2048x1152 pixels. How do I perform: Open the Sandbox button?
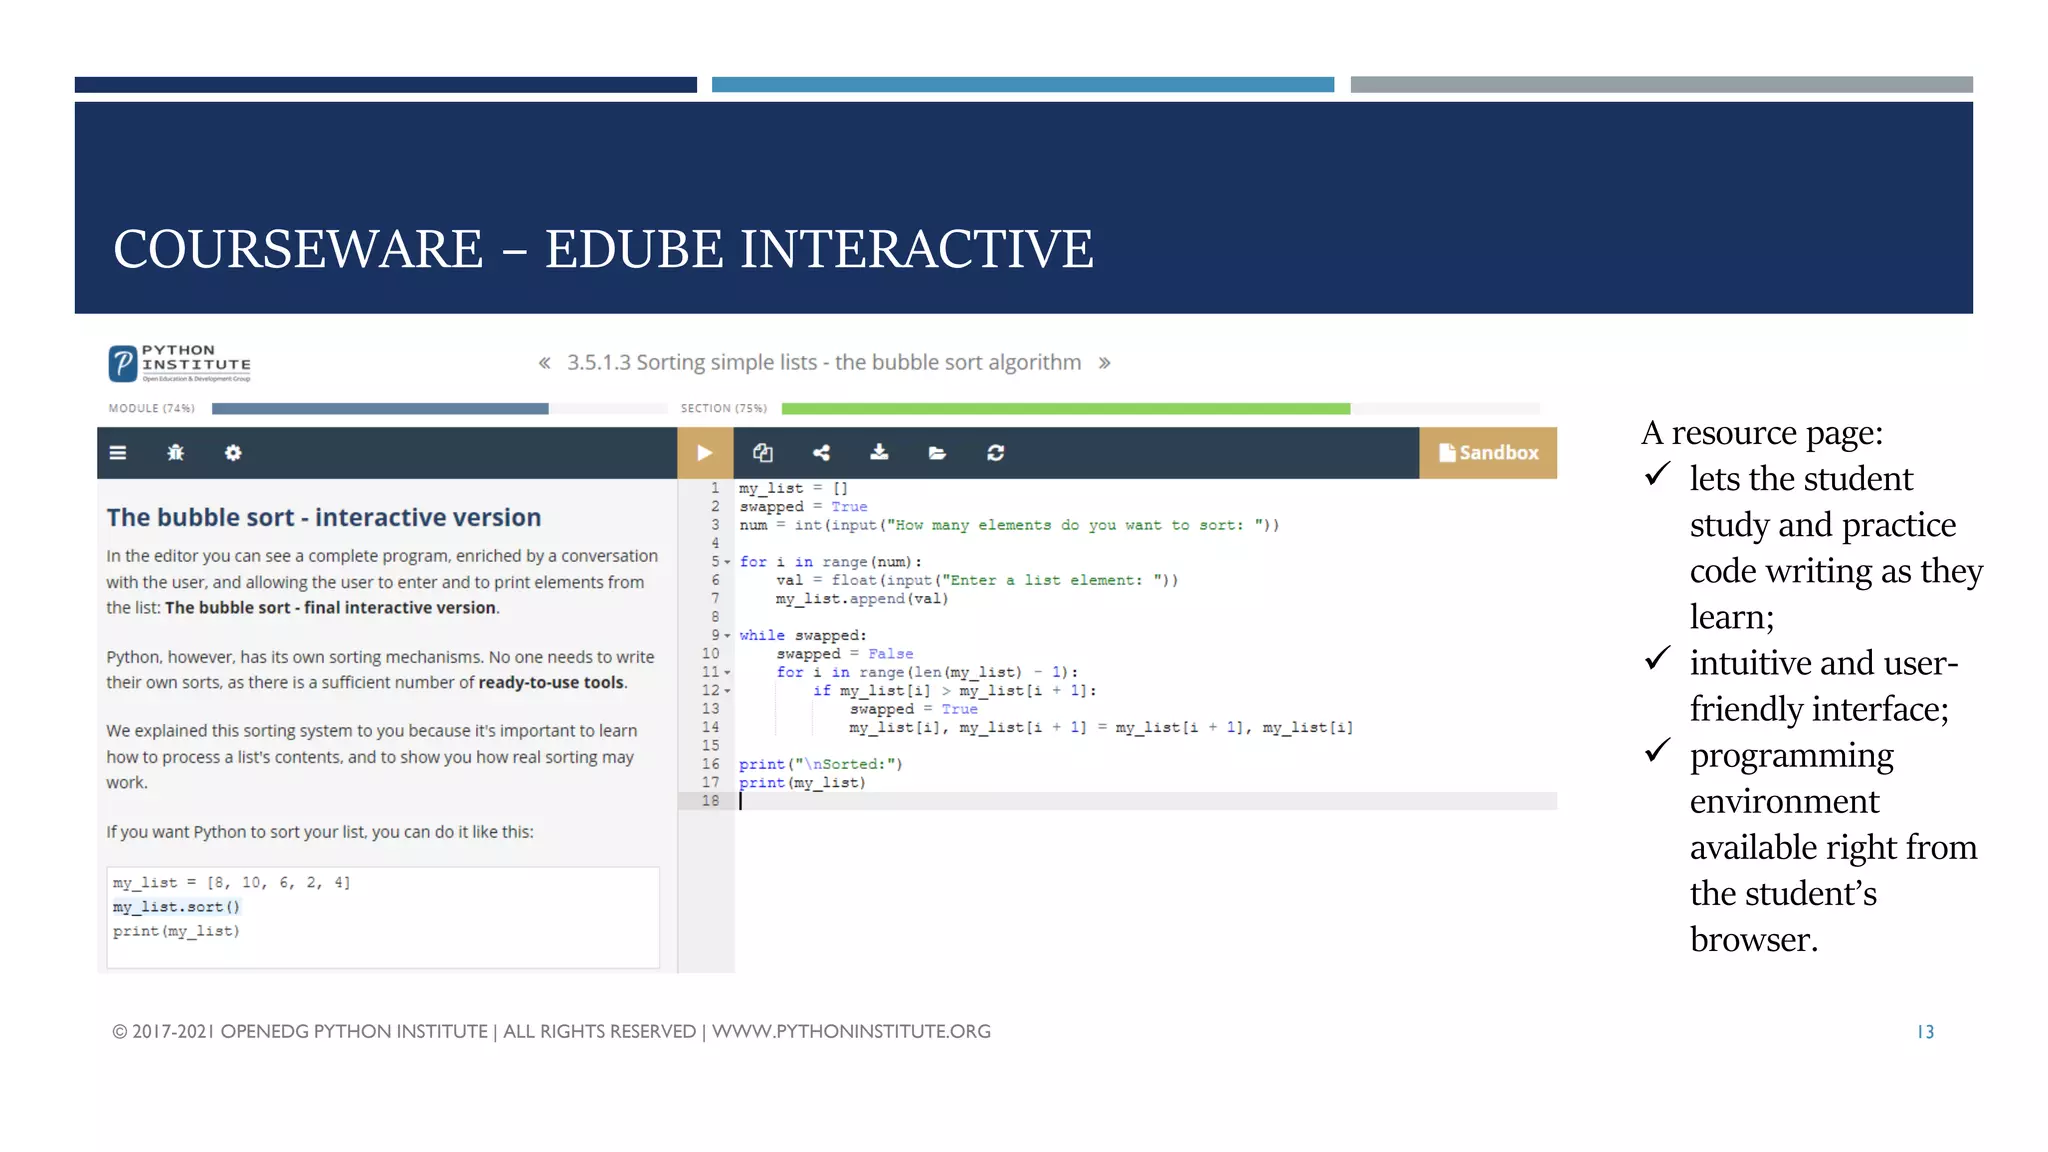(x=1488, y=453)
